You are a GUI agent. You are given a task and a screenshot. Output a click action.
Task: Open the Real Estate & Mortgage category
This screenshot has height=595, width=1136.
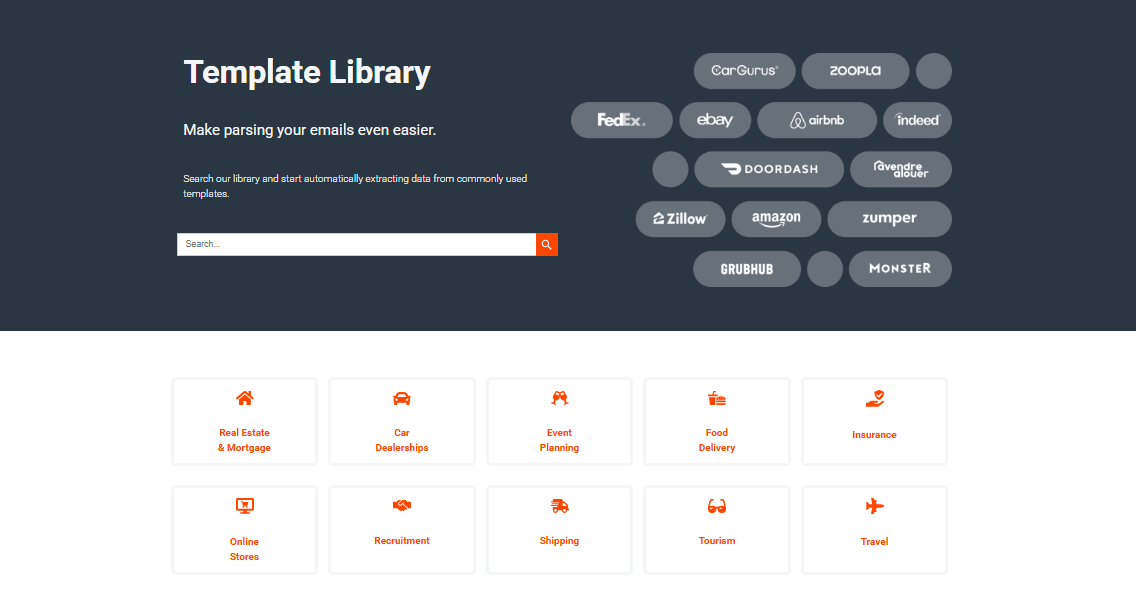pos(244,440)
